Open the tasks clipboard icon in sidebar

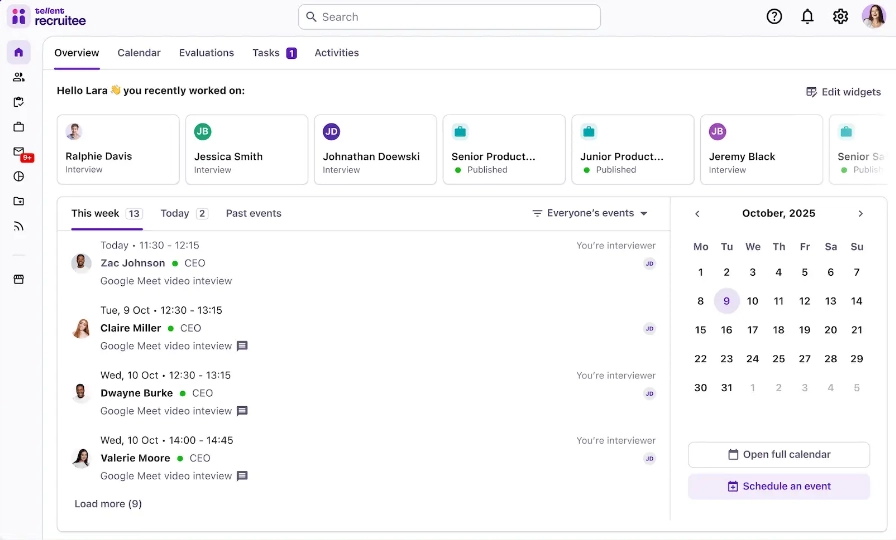[x=19, y=102]
